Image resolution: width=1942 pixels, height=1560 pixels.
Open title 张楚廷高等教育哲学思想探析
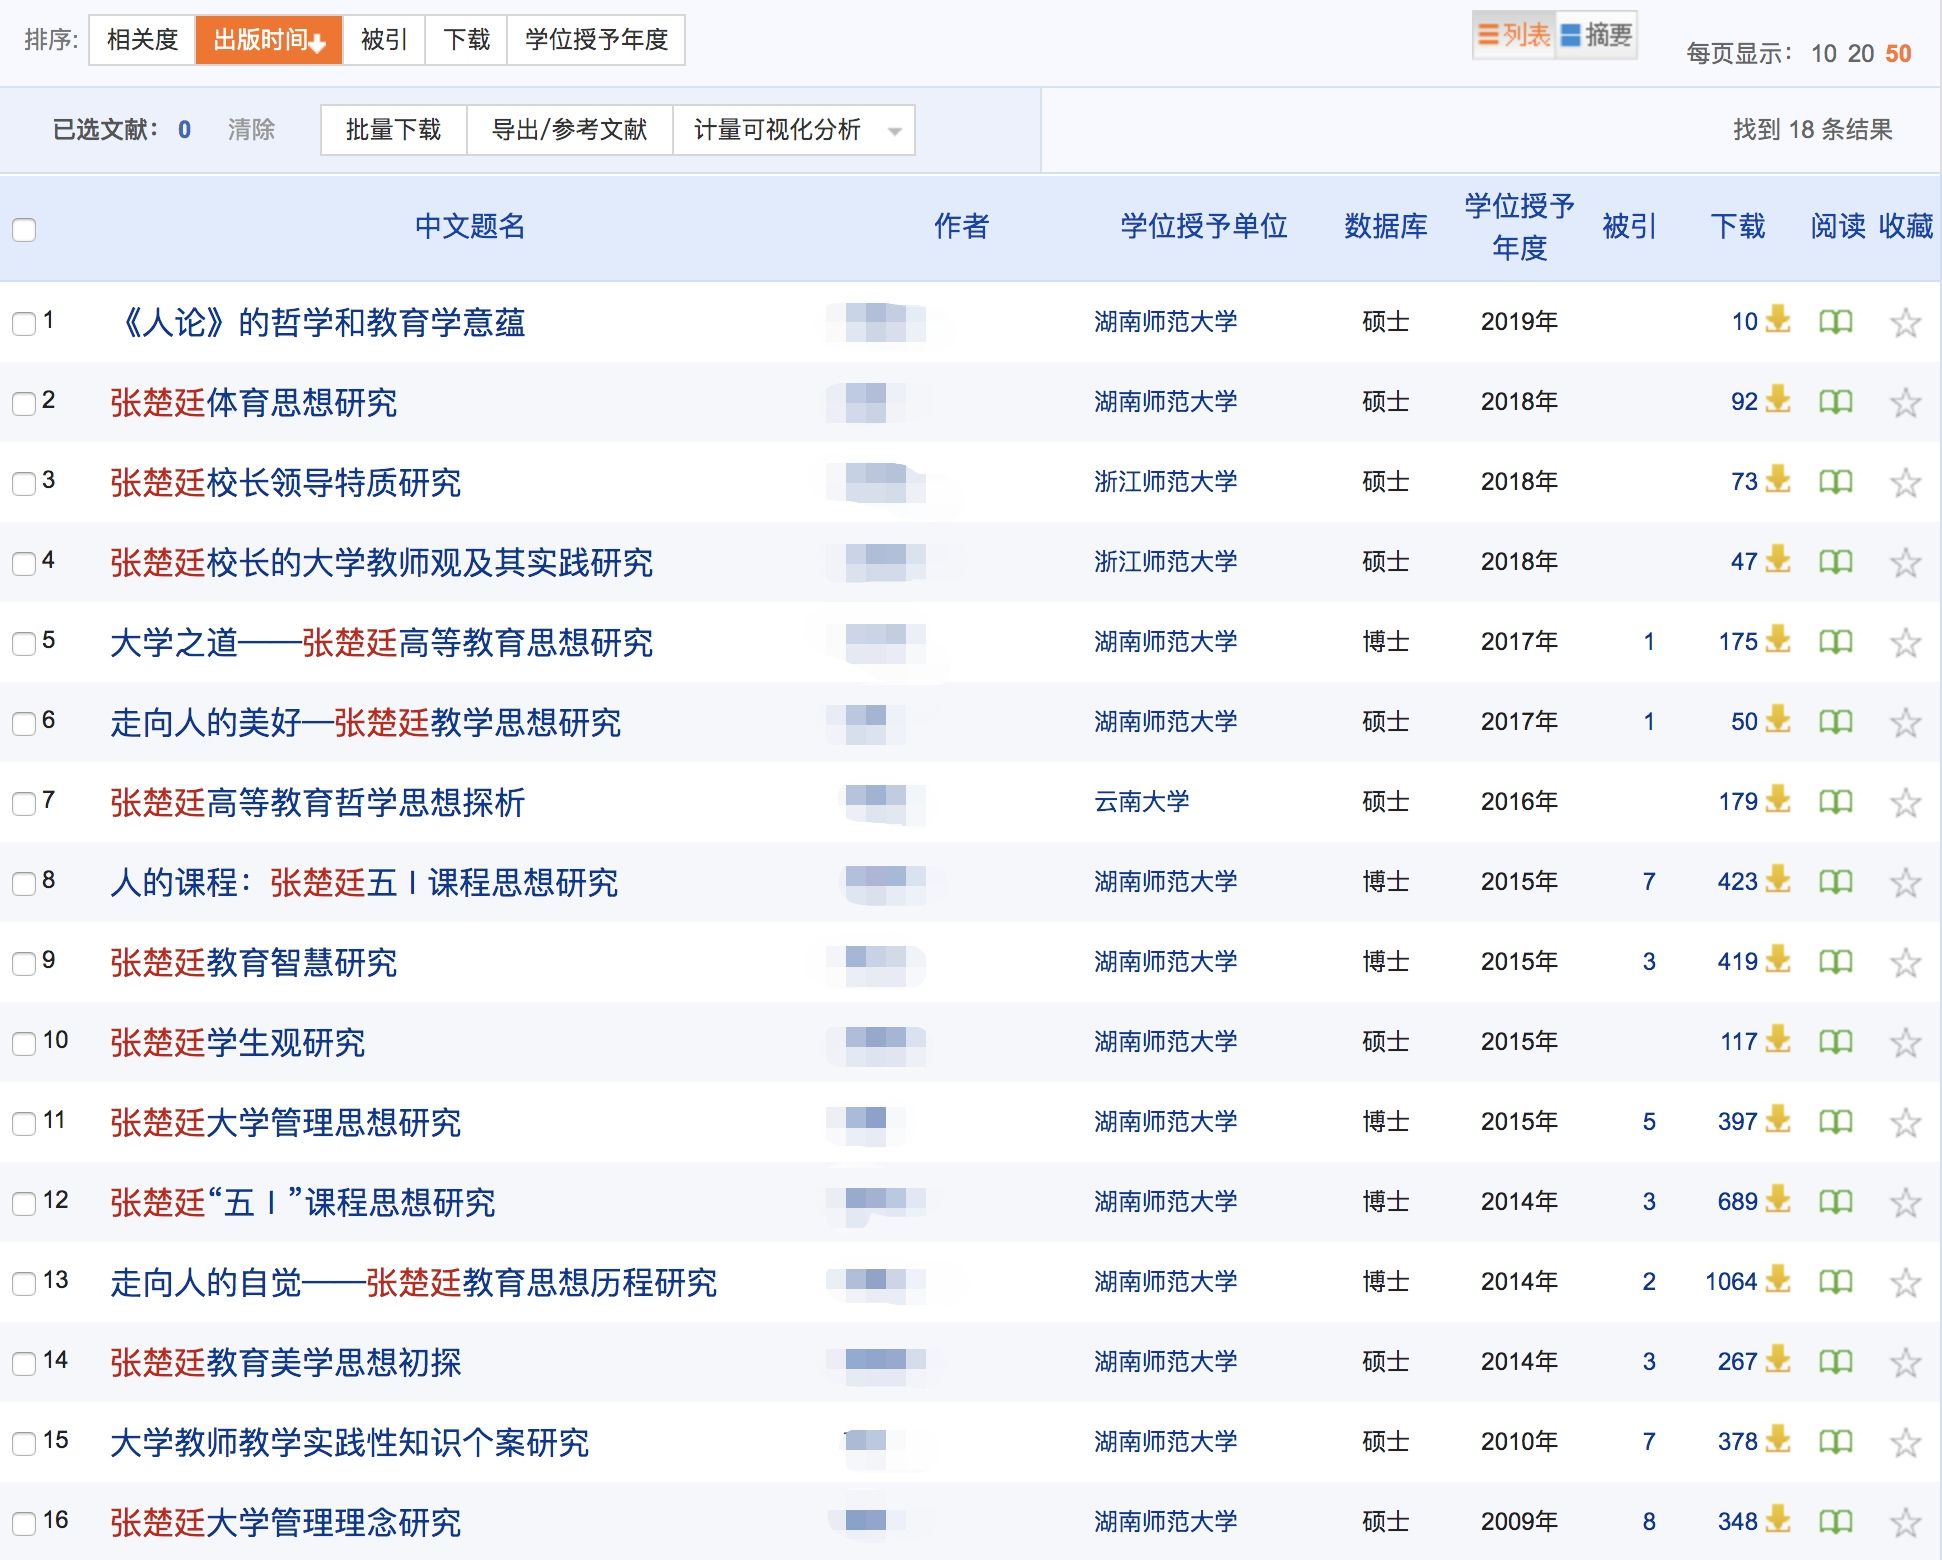(317, 802)
